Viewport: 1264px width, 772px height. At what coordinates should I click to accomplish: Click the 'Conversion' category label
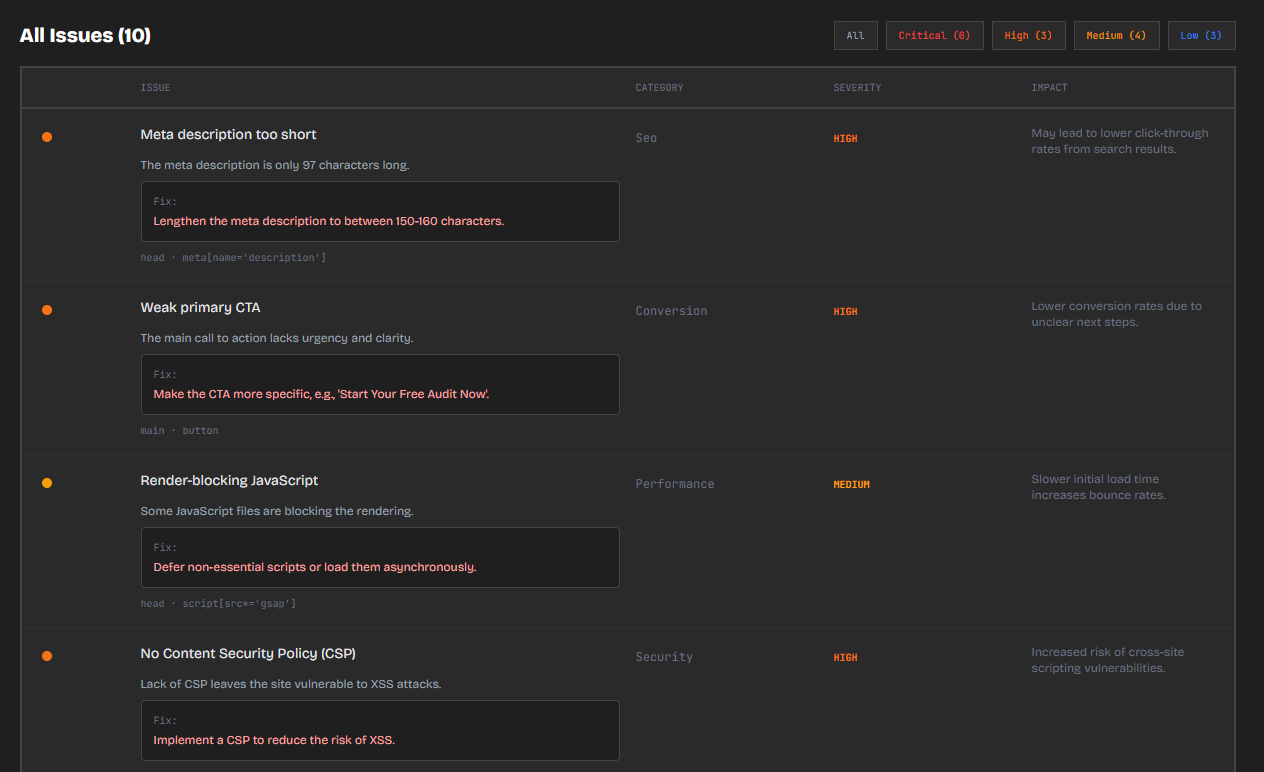click(671, 311)
